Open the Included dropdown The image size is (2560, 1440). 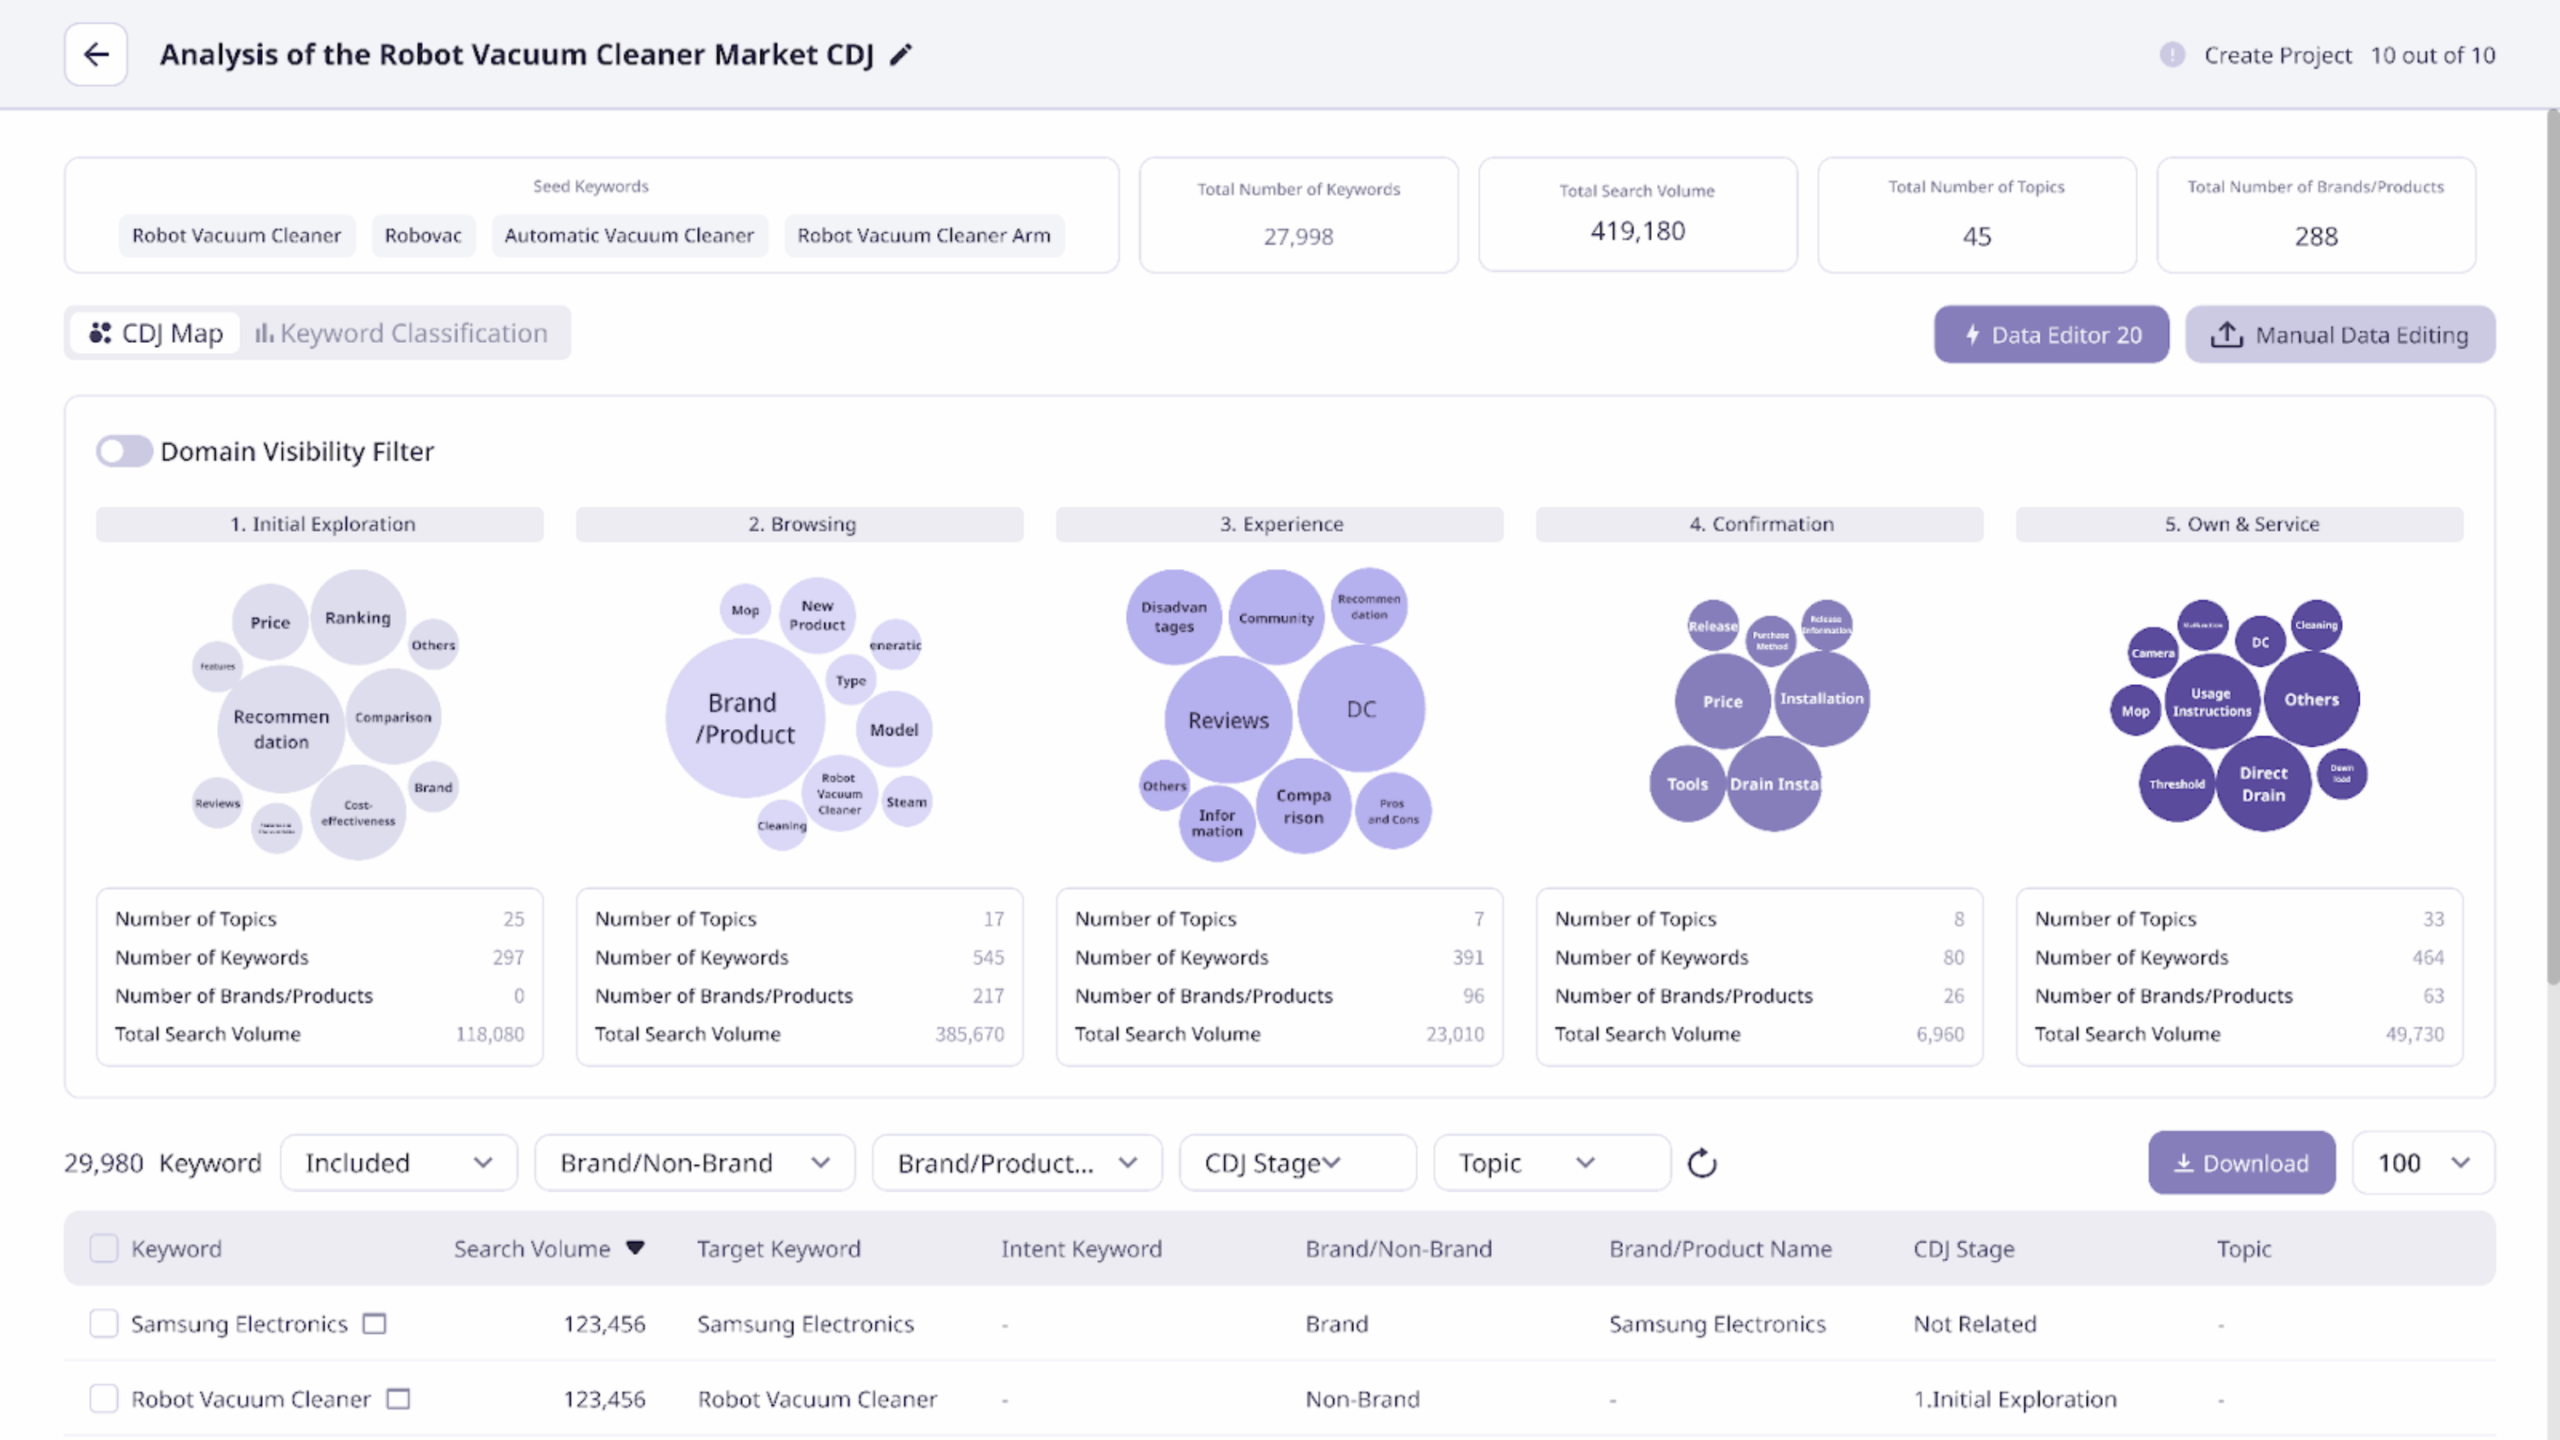(398, 1163)
